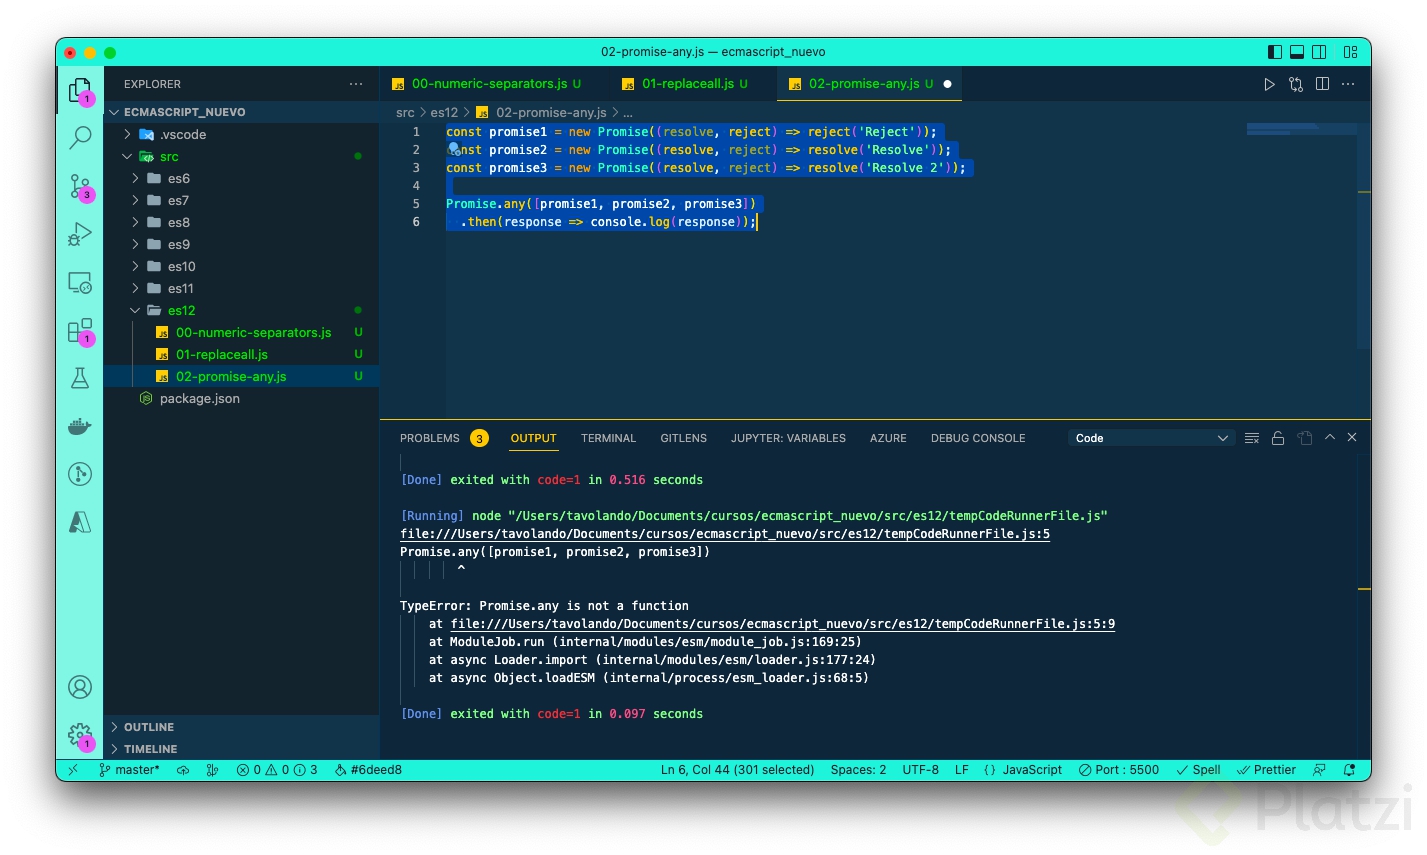Toggle the Live Server on Port 5500
This screenshot has height=855, width=1427.
[1119, 770]
